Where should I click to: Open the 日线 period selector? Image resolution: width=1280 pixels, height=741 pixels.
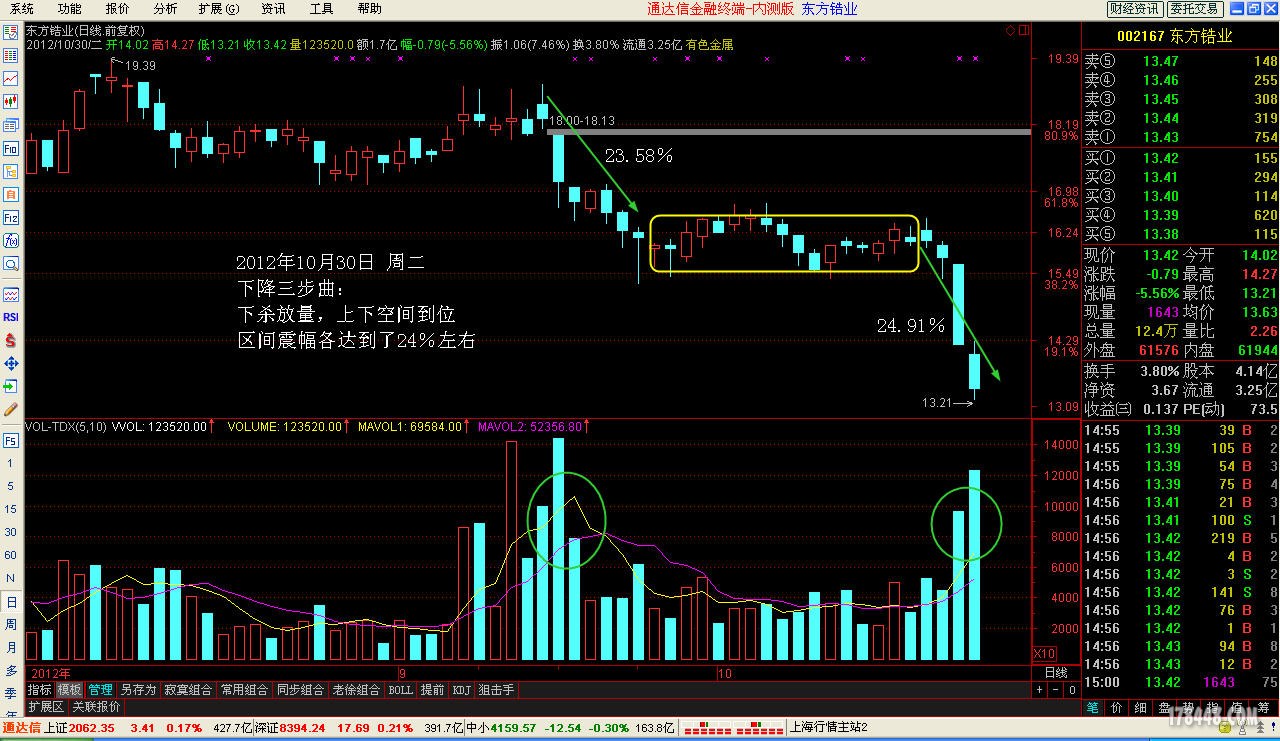[1056, 673]
